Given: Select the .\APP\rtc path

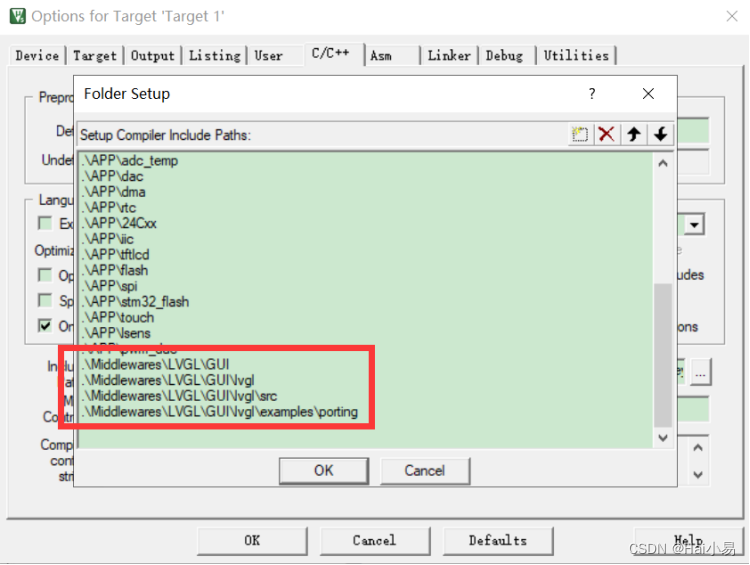Looking at the screenshot, I should (109, 208).
